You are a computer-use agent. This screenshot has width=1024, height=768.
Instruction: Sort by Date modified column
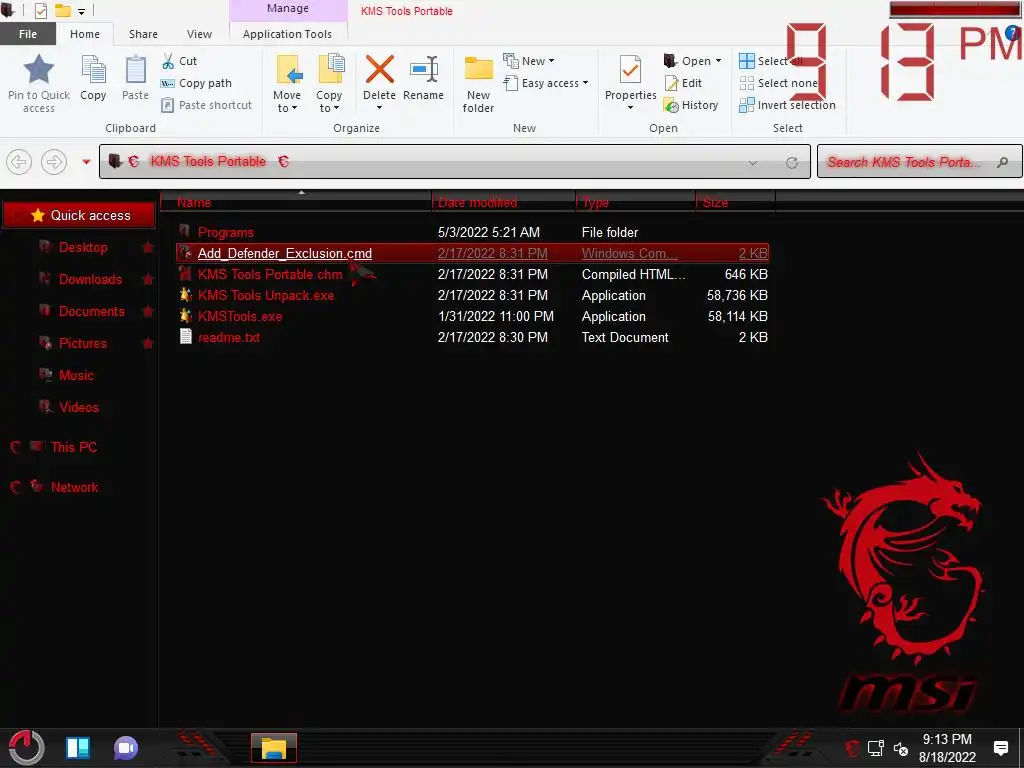[x=503, y=202]
